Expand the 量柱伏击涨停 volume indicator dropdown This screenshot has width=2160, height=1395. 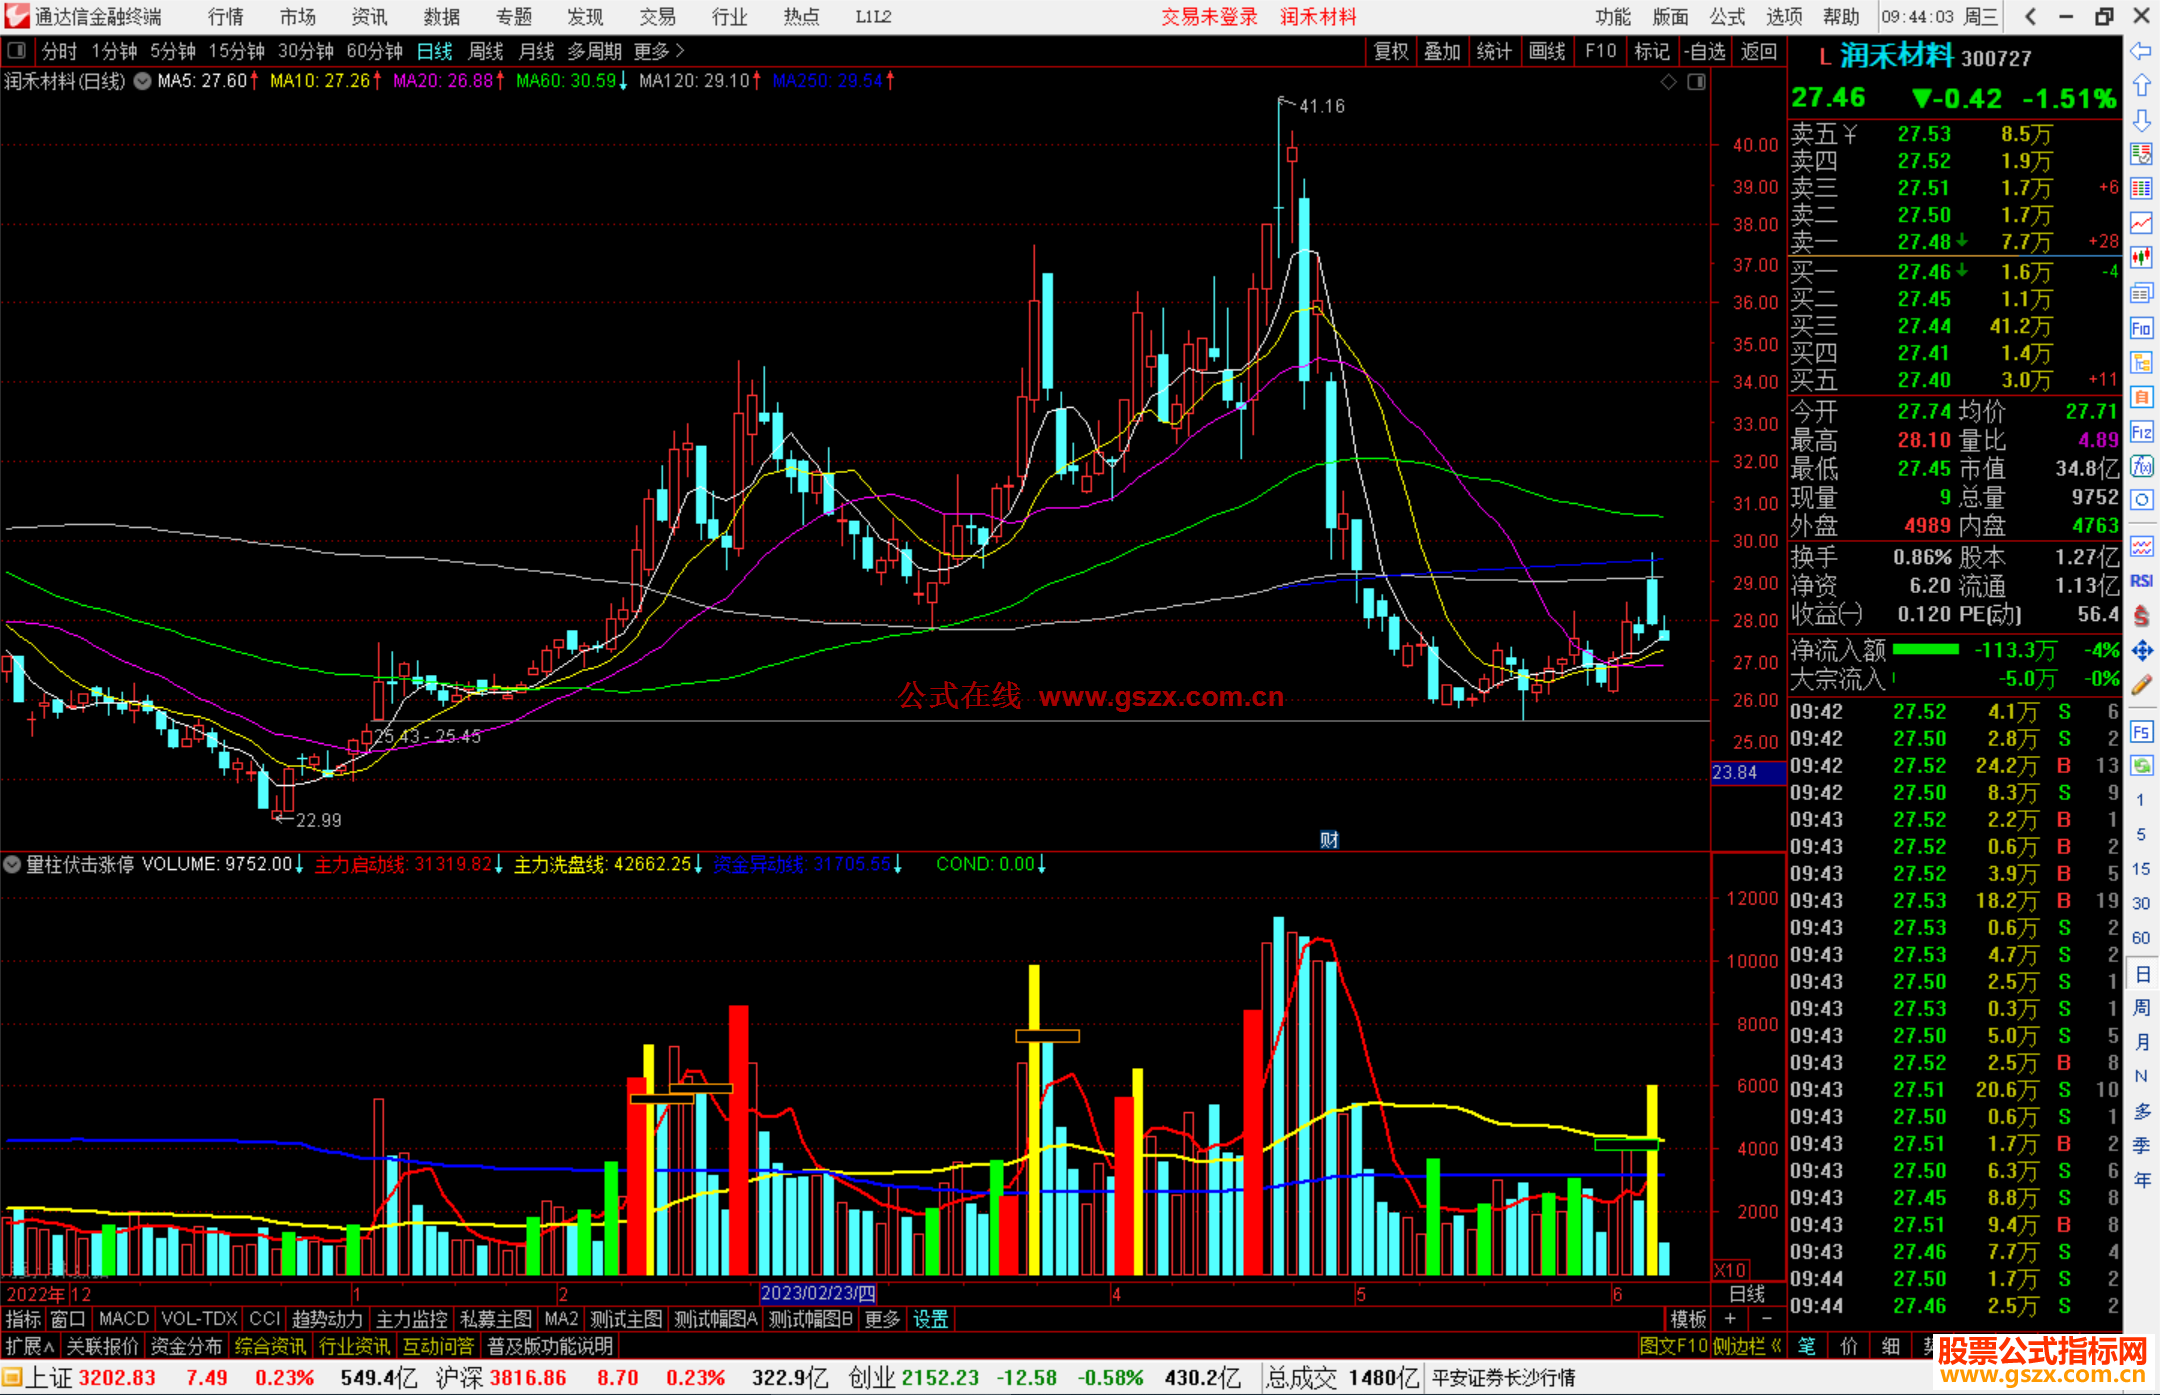(x=12, y=864)
